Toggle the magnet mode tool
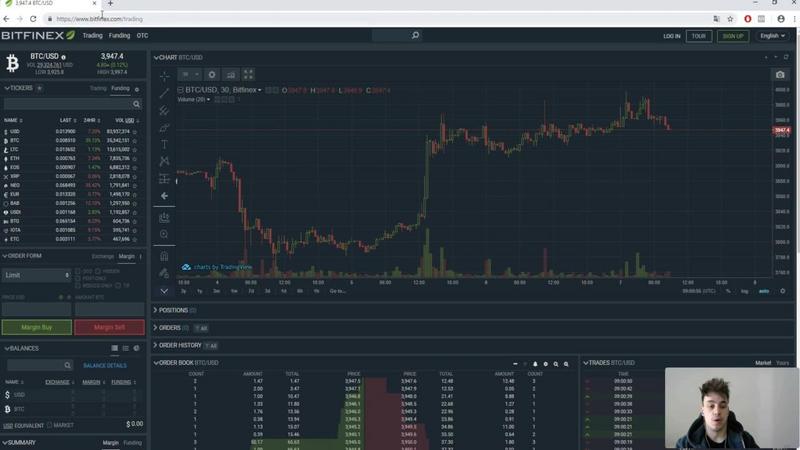This screenshot has height=450, width=800. [x=164, y=256]
